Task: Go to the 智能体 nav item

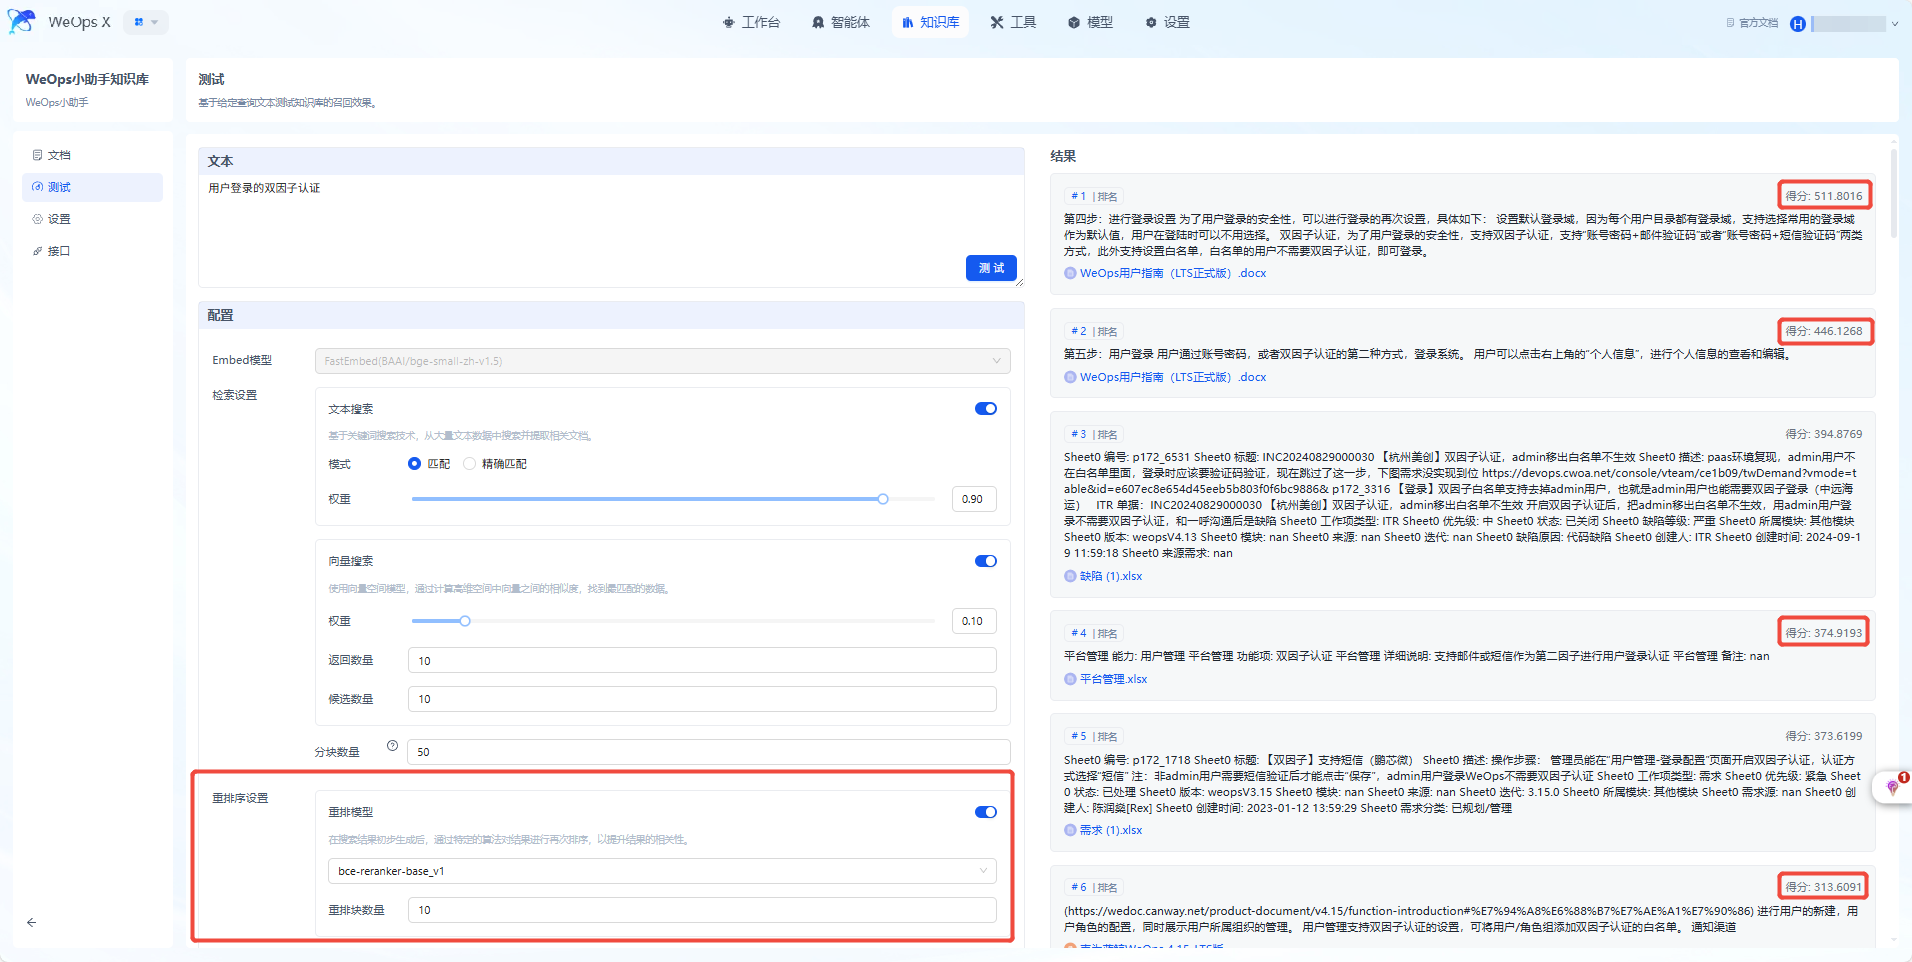Action: 841,22
